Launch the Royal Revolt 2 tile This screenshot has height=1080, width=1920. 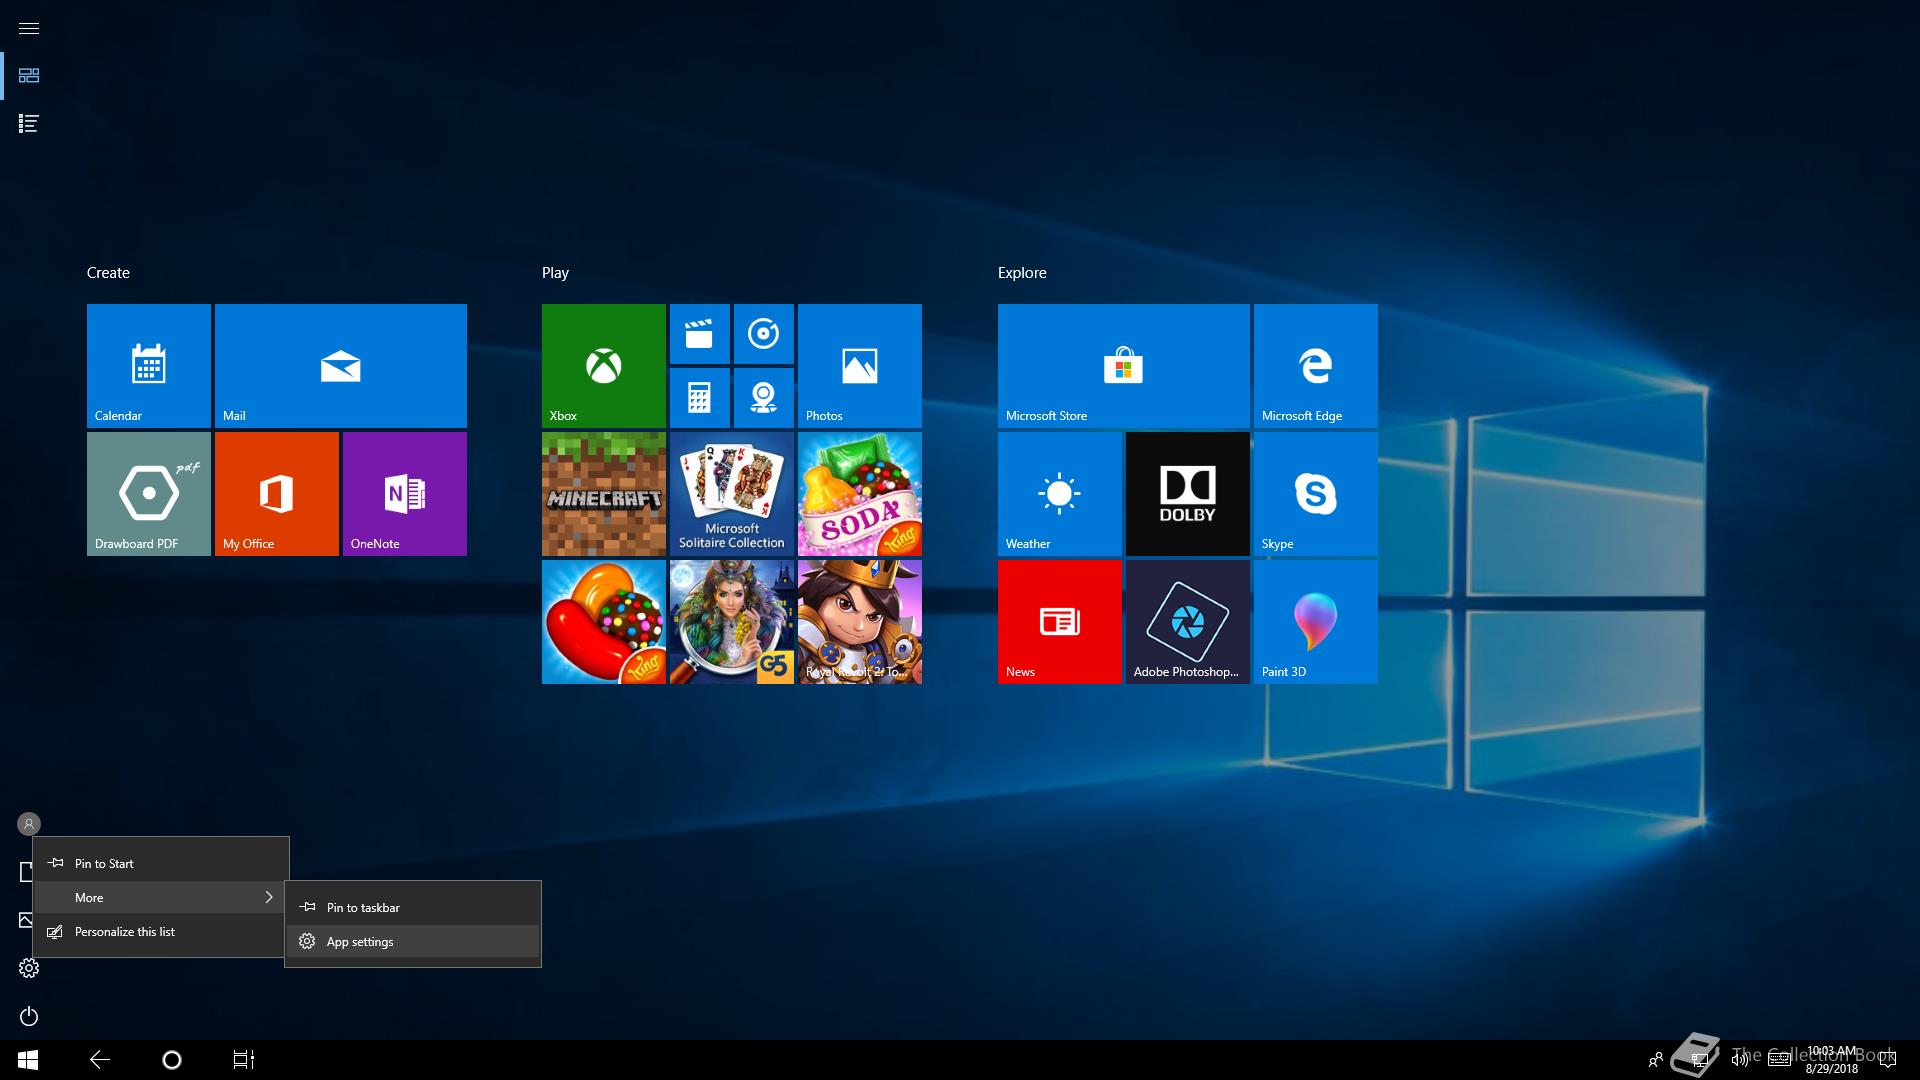coord(860,622)
